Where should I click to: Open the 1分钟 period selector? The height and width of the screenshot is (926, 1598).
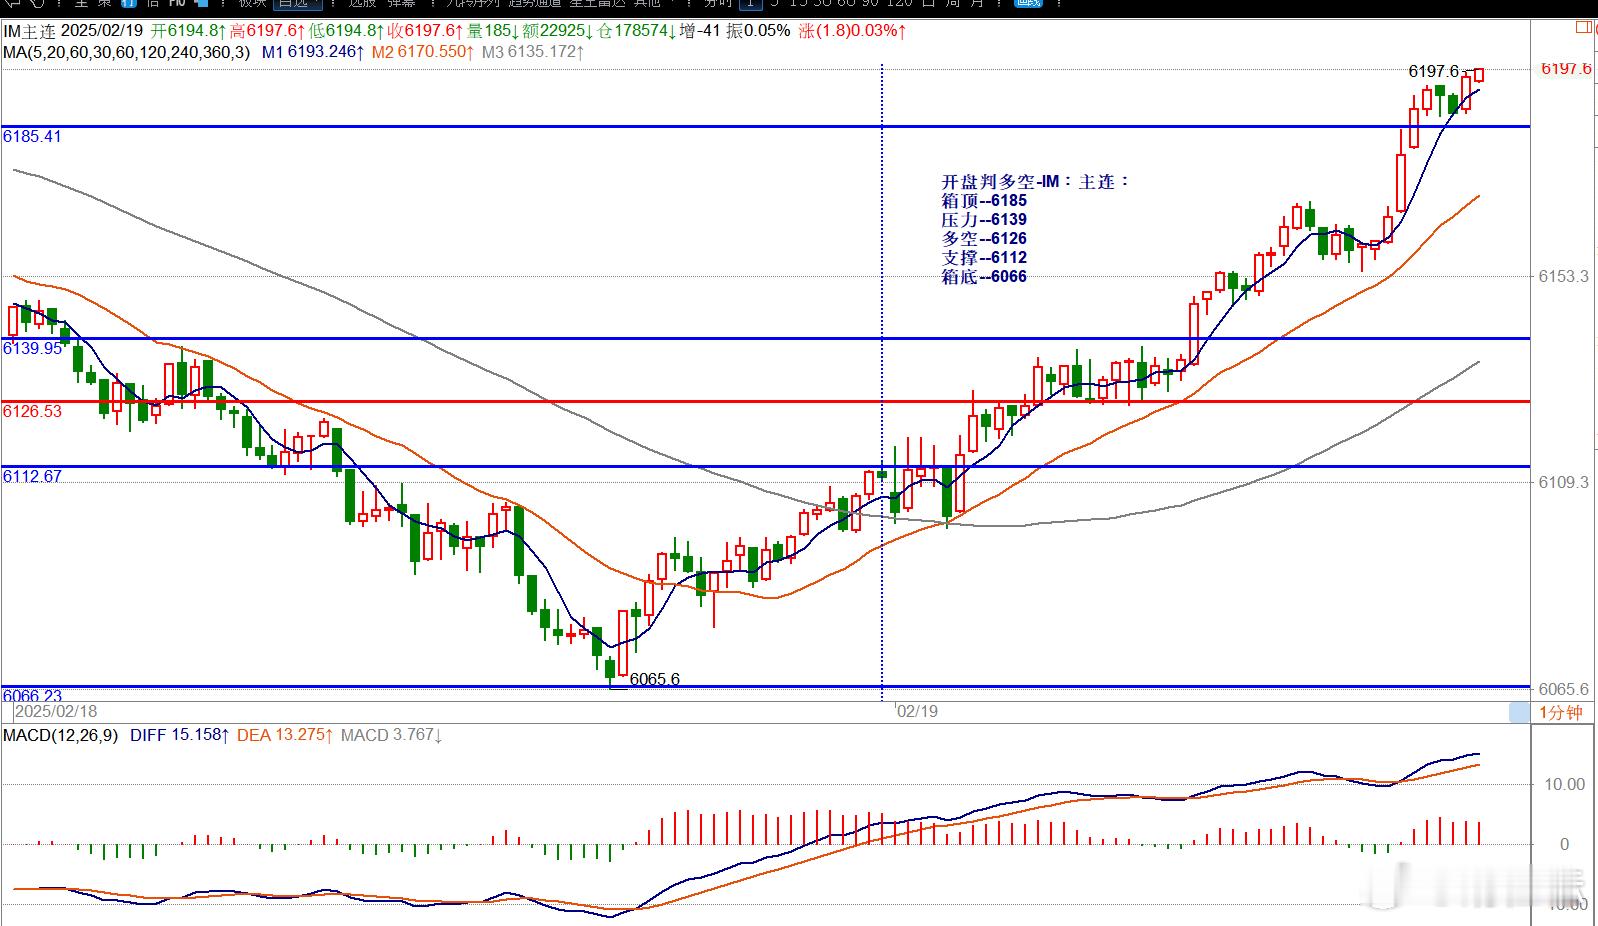[x=1561, y=712]
